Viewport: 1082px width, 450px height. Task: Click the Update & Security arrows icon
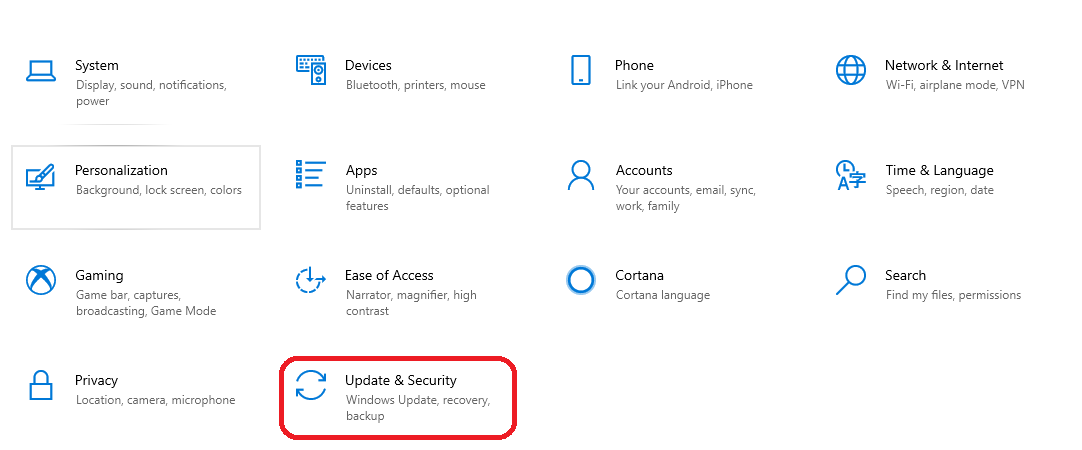[x=311, y=385]
